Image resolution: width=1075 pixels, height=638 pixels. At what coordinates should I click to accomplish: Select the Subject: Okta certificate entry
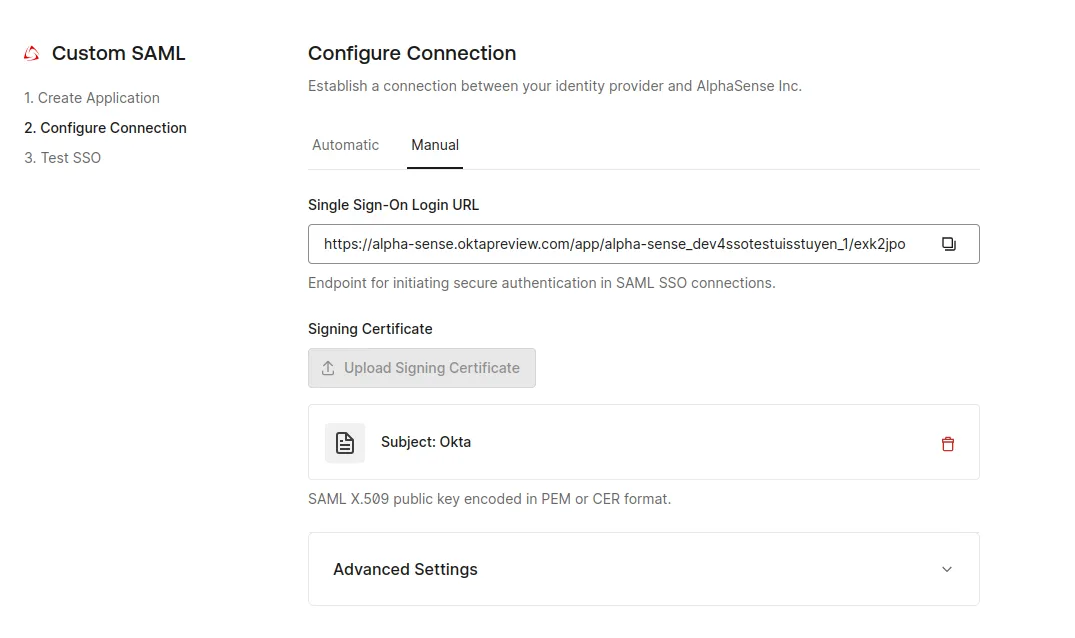(x=426, y=442)
